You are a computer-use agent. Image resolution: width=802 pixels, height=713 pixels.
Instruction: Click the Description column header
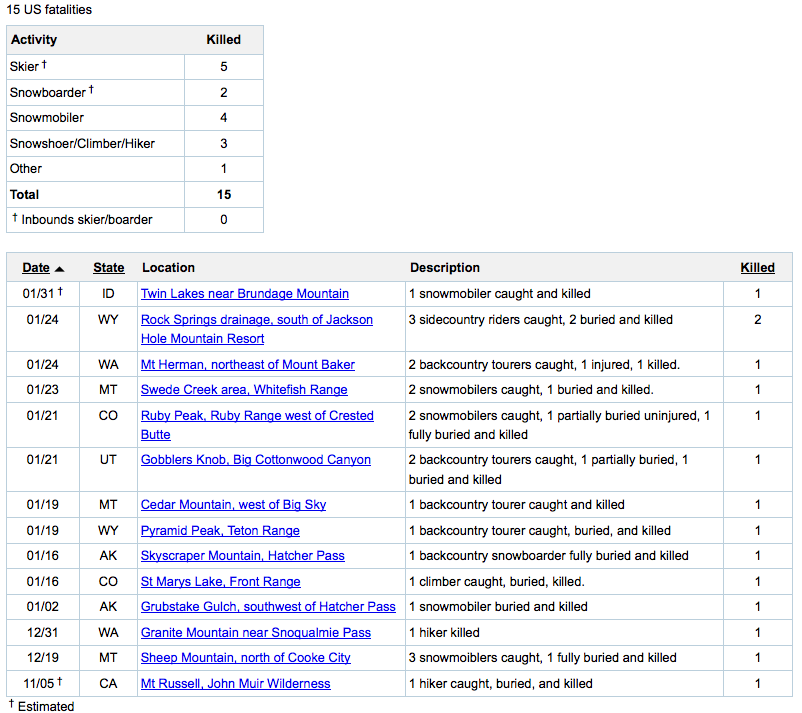click(445, 268)
